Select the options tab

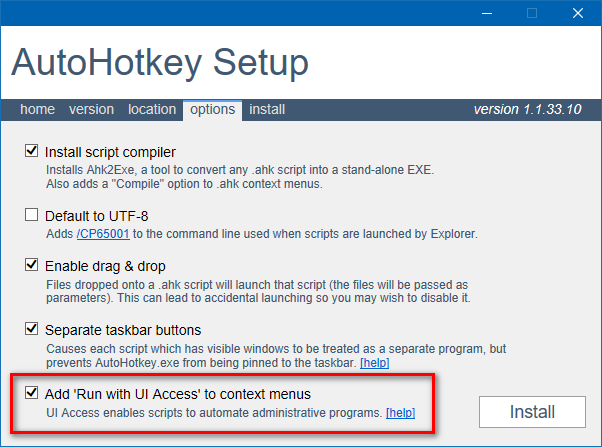(212, 109)
